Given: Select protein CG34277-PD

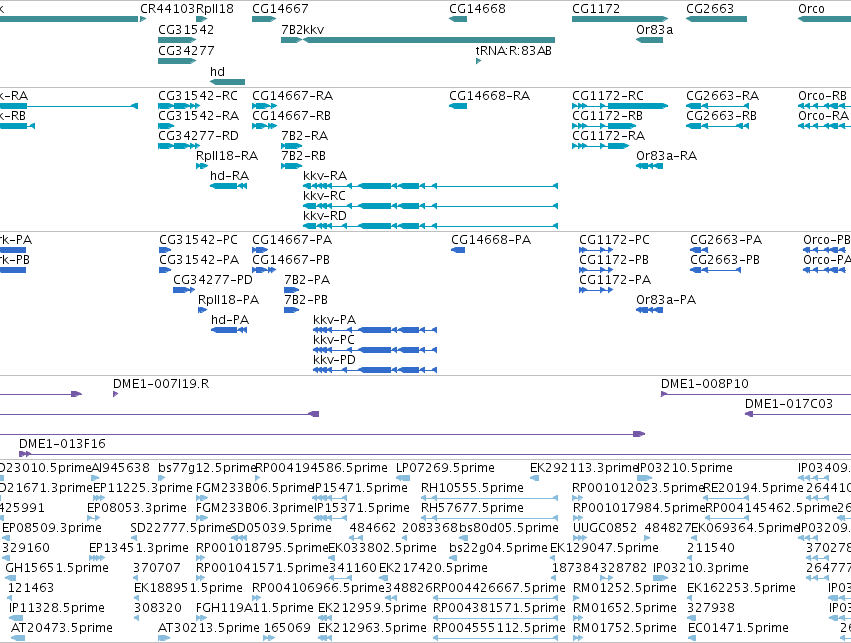Looking at the screenshot, I should (184, 290).
